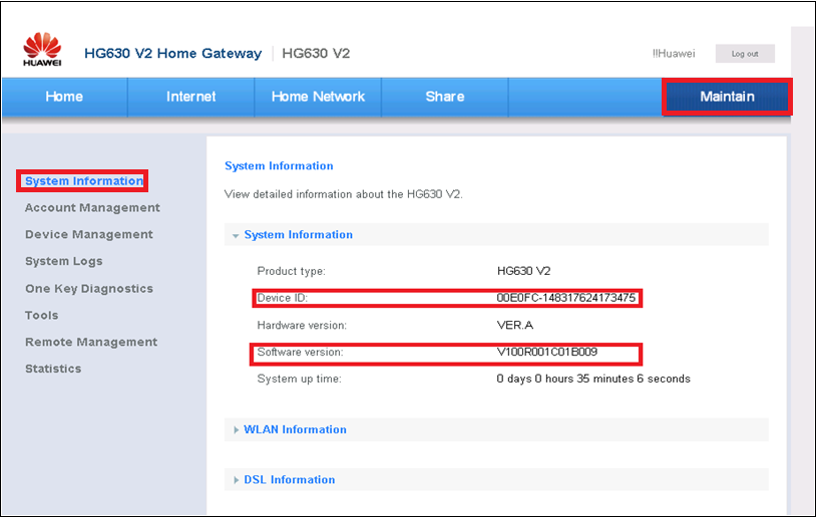Open the Home tab

point(64,97)
